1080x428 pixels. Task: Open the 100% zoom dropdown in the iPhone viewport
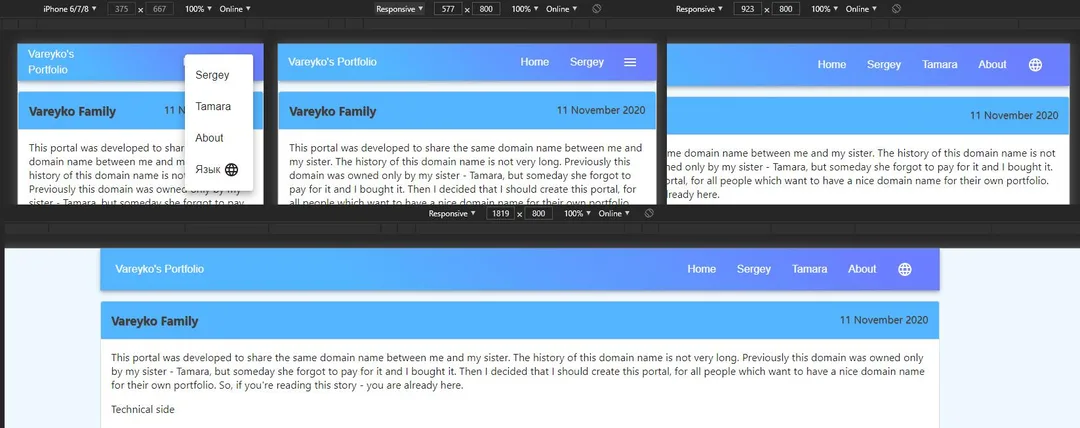tap(198, 9)
